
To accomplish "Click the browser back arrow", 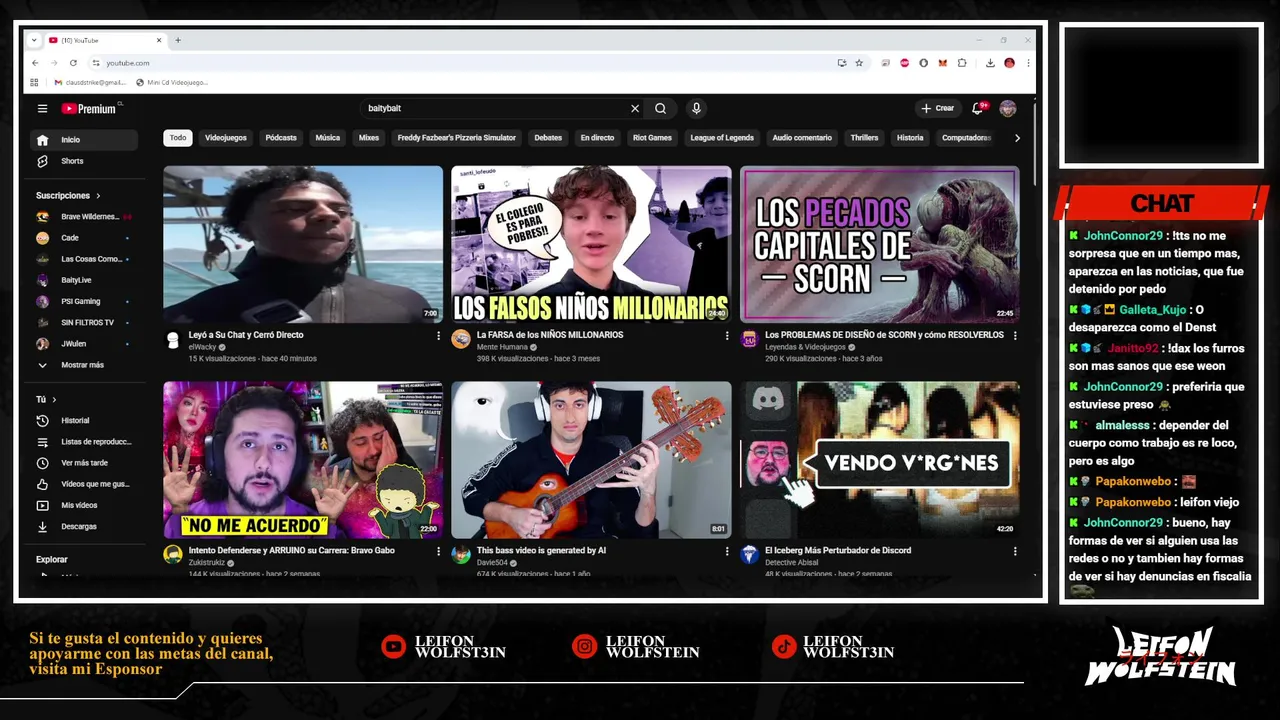I will 35,63.
